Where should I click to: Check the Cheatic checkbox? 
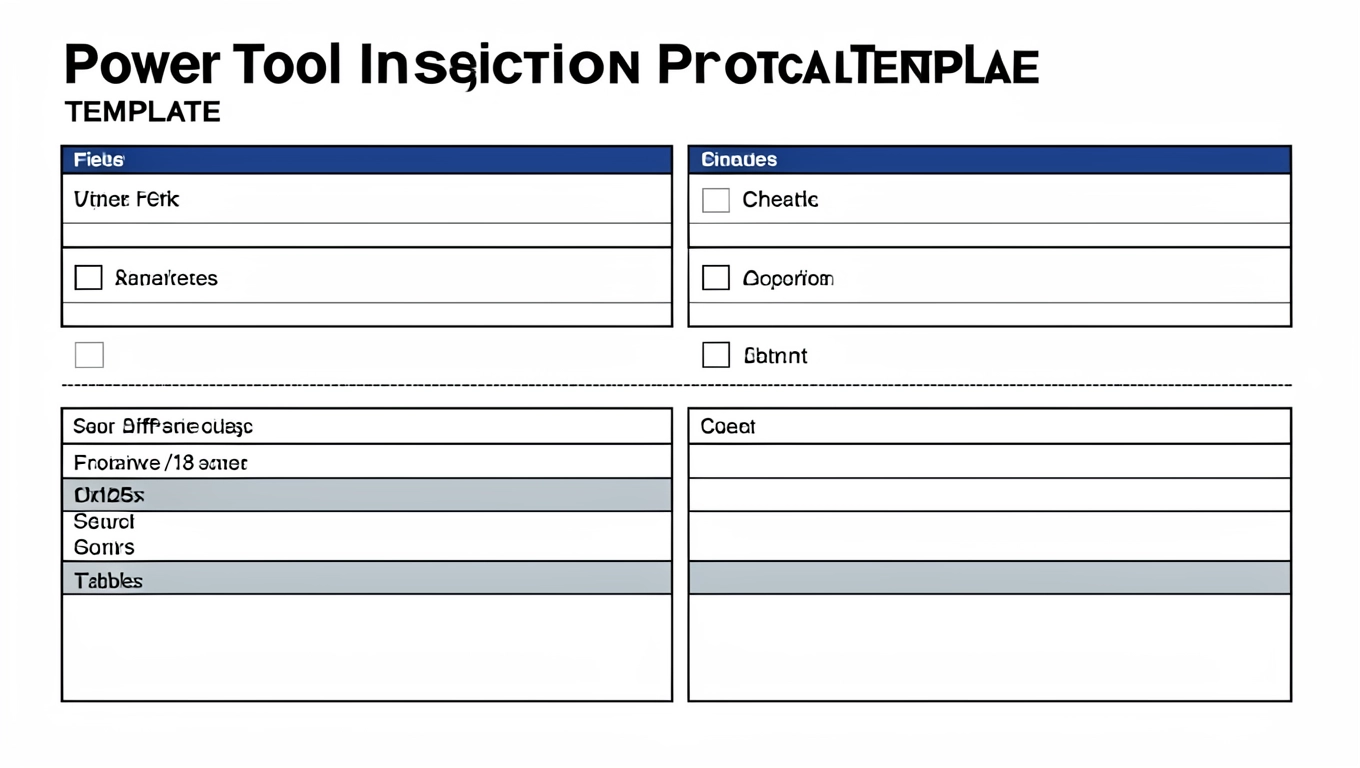tap(716, 200)
